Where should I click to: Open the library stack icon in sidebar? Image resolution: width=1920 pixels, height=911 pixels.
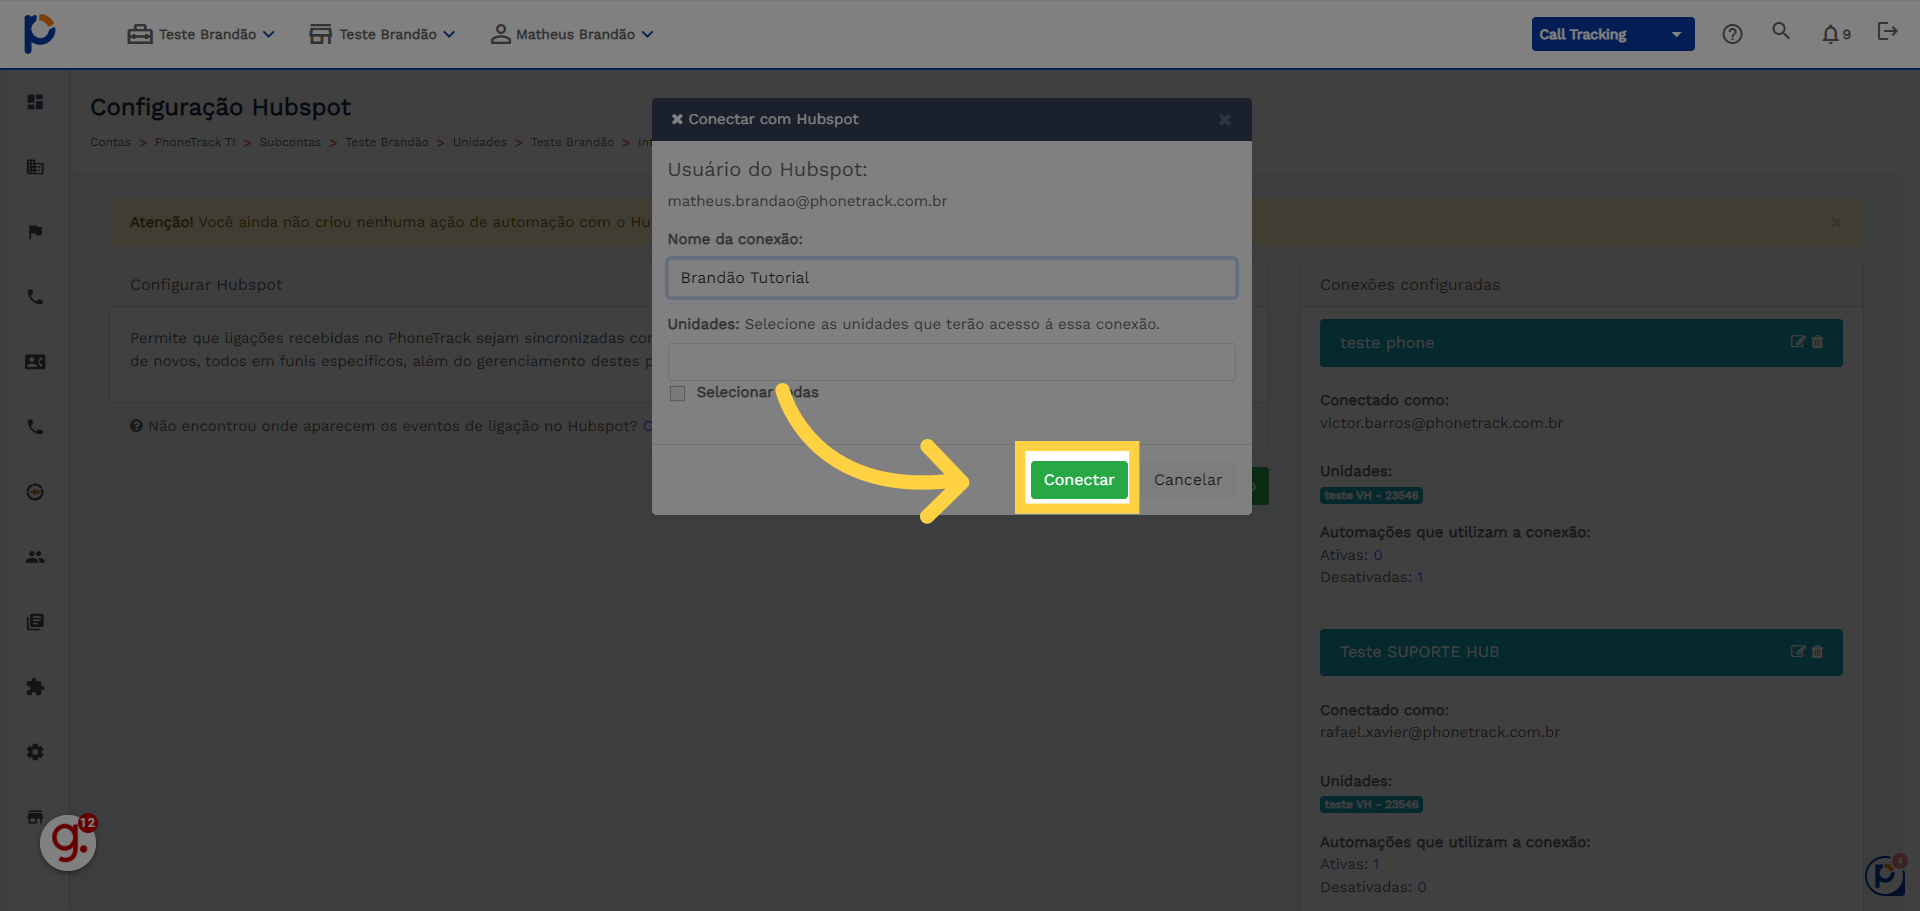click(x=35, y=622)
